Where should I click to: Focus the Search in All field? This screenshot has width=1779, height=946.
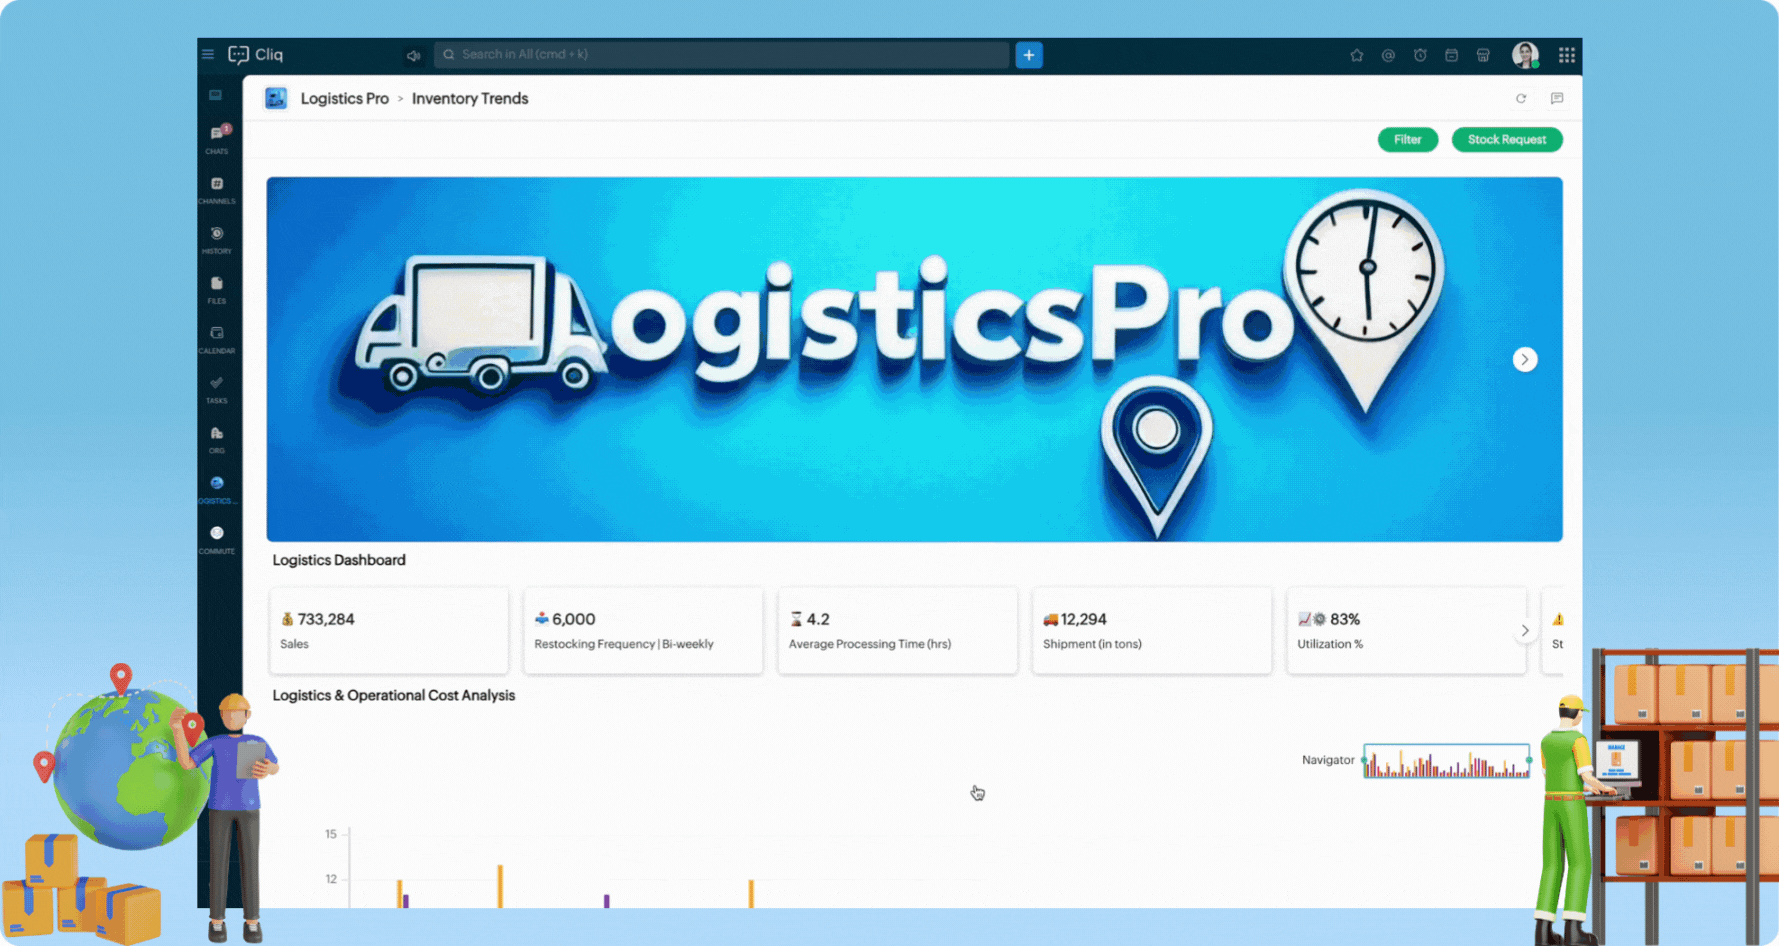(x=721, y=55)
